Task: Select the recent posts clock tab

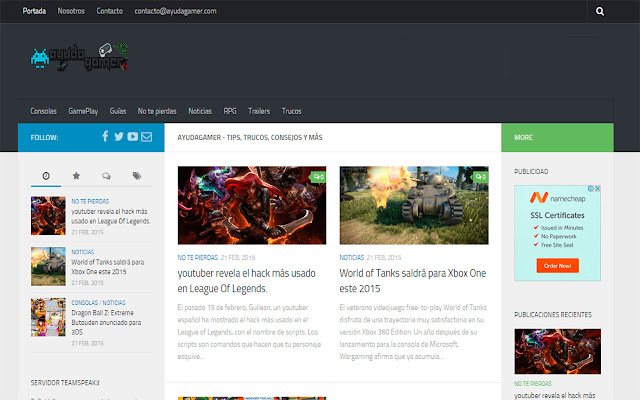Action: point(45,176)
